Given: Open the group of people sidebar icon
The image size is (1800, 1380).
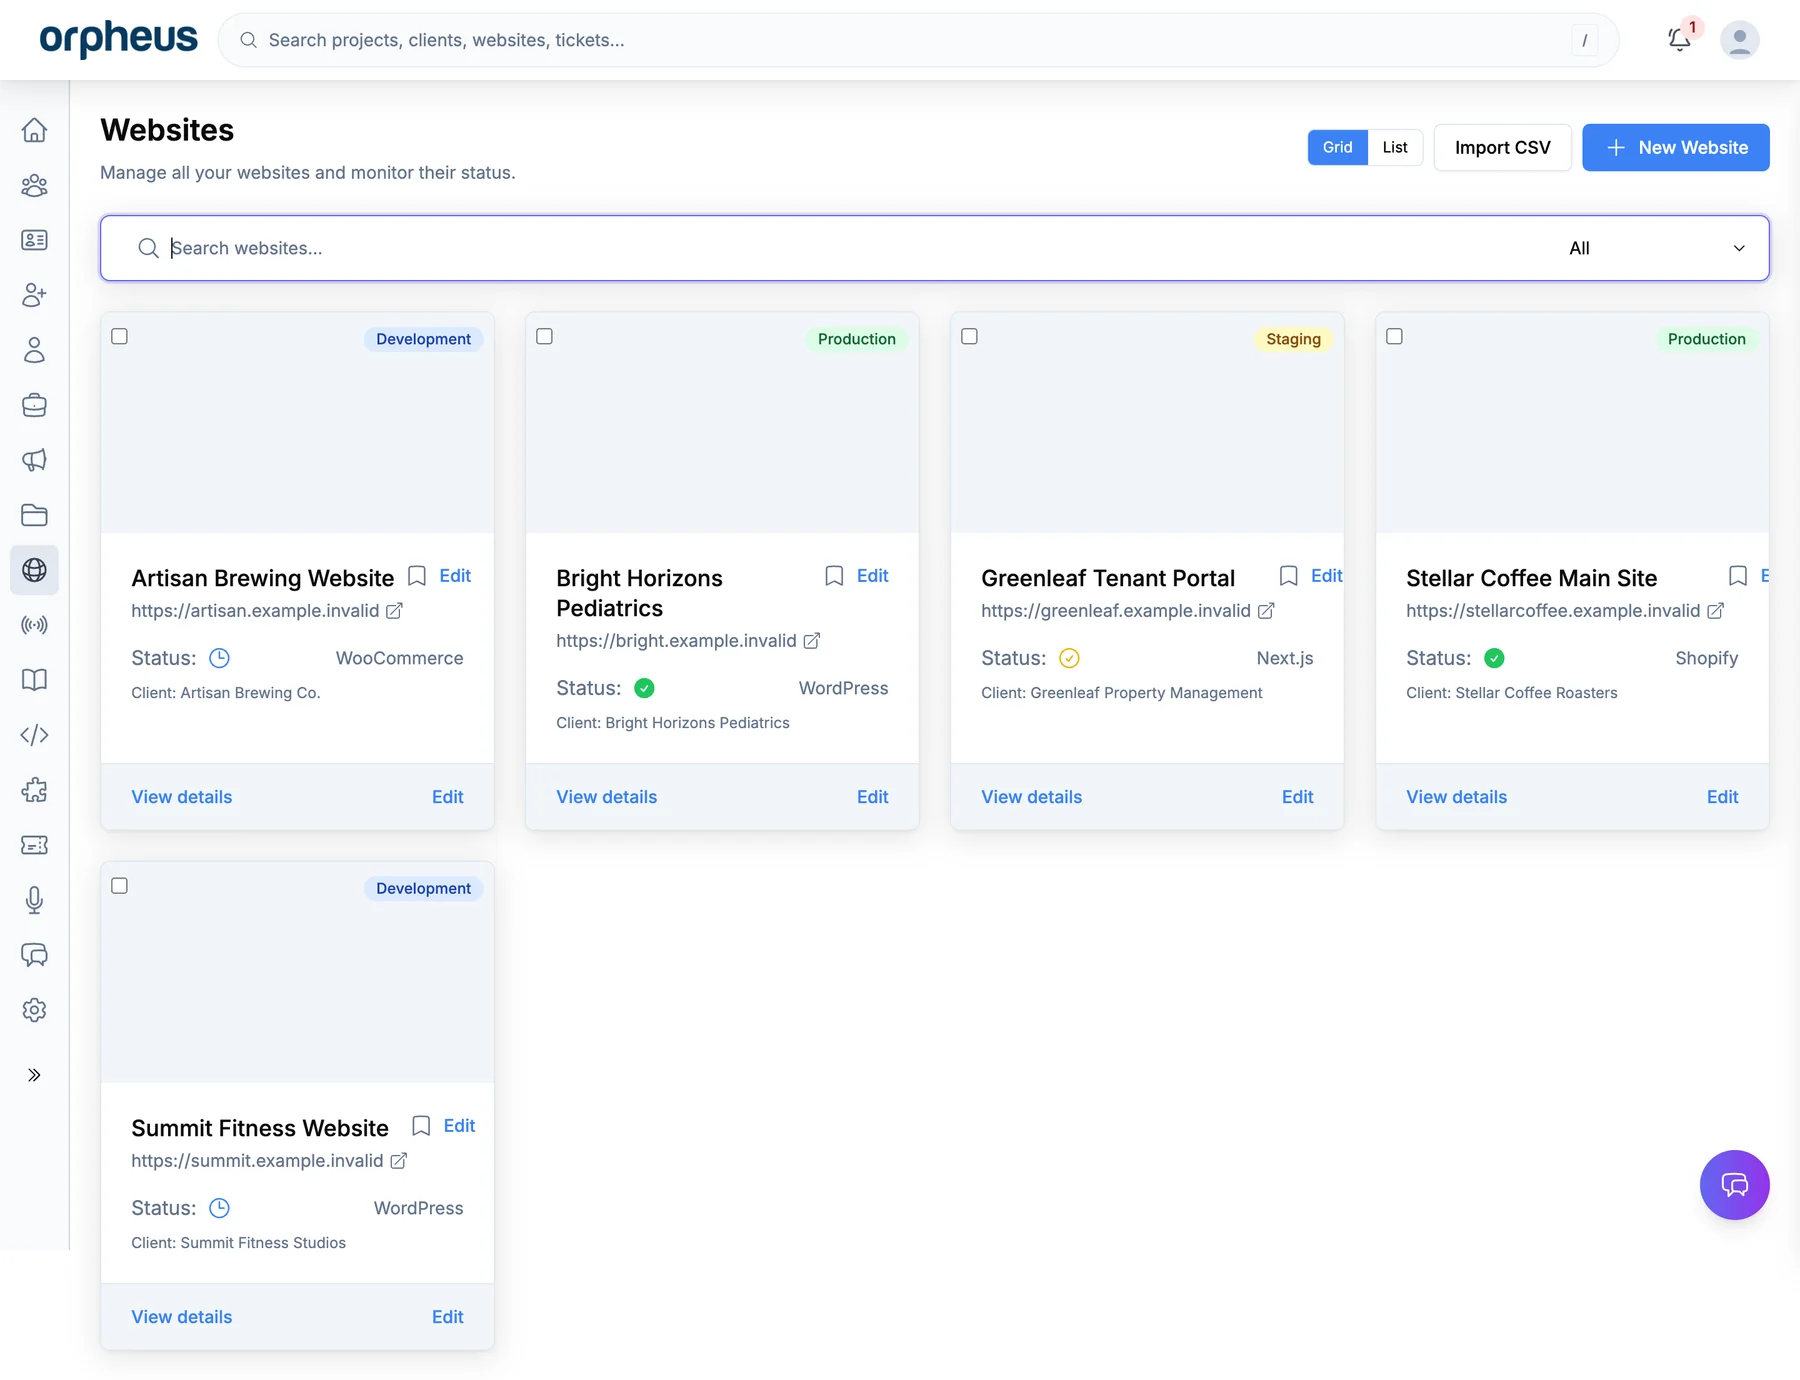Looking at the screenshot, I should 34,185.
